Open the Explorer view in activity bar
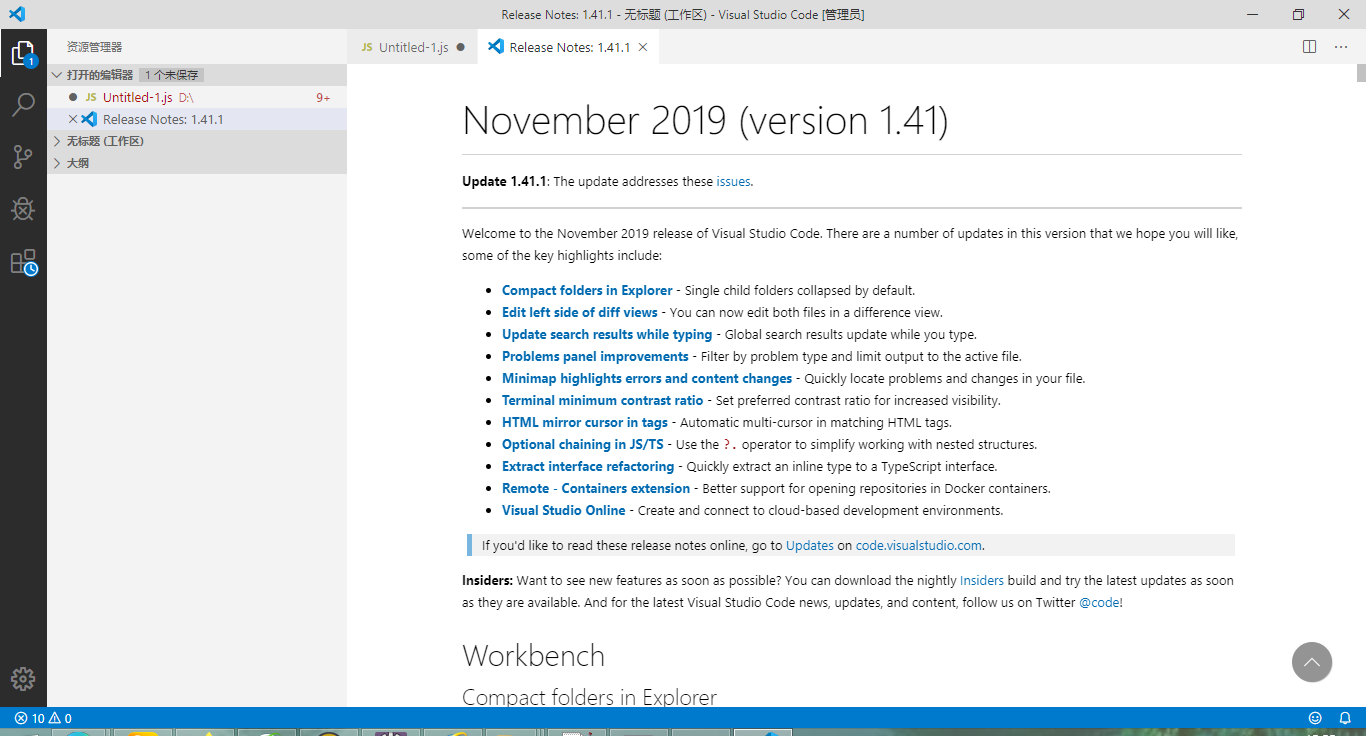1366x736 pixels. pos(23,53)
